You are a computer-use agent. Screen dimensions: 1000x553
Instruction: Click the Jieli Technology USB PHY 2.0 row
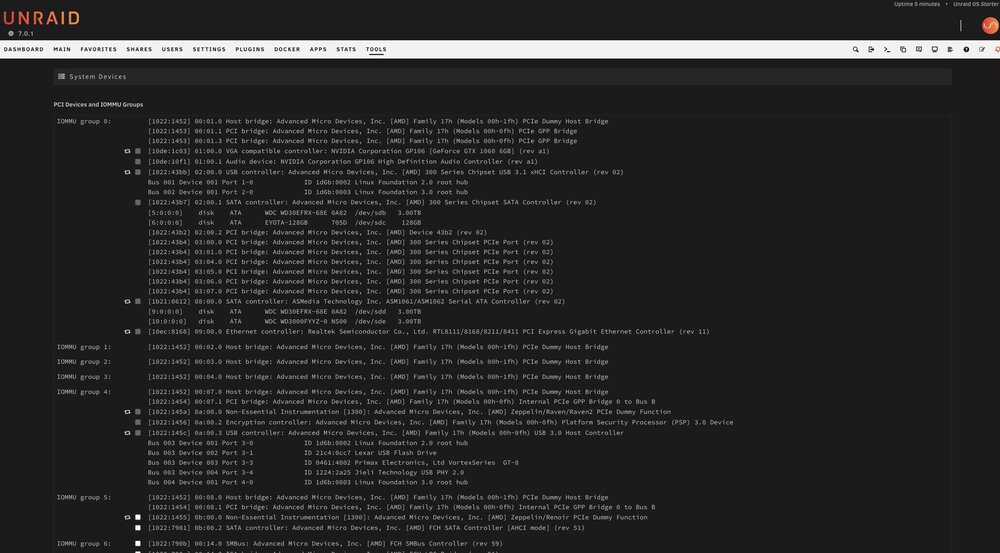coord(306,473)
